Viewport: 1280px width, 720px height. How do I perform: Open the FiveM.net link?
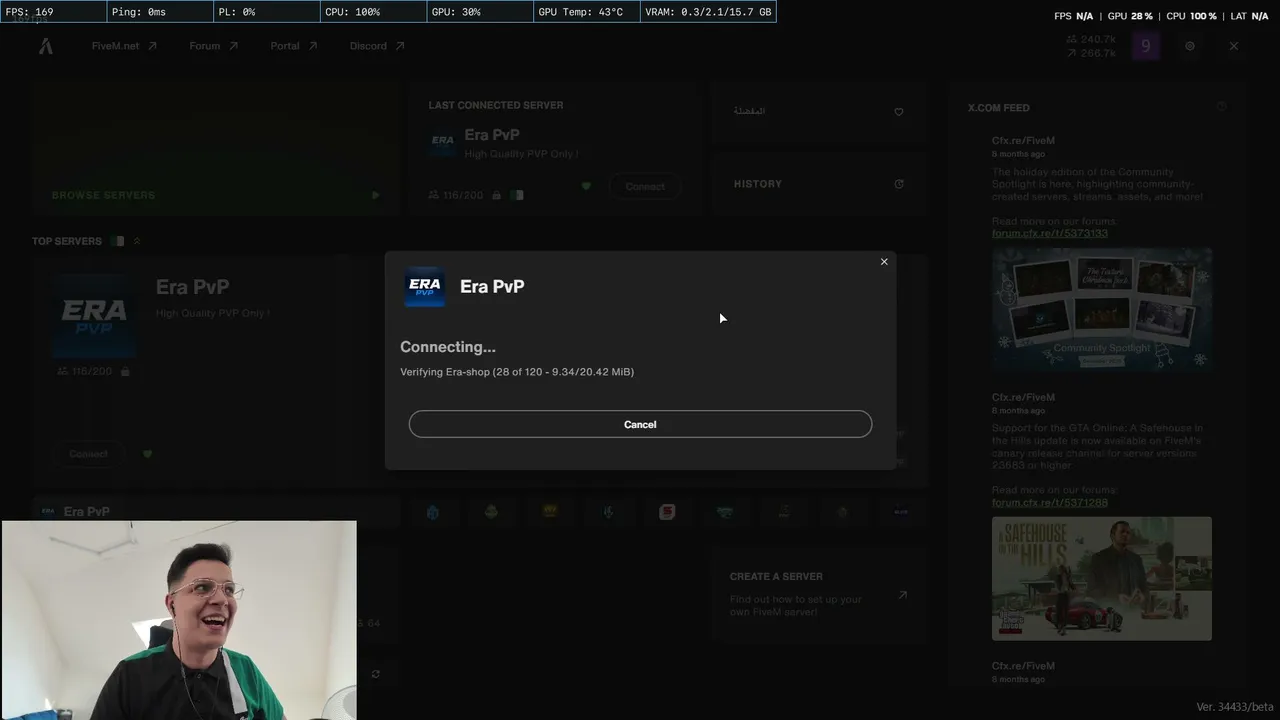click(x=124, y=46)
